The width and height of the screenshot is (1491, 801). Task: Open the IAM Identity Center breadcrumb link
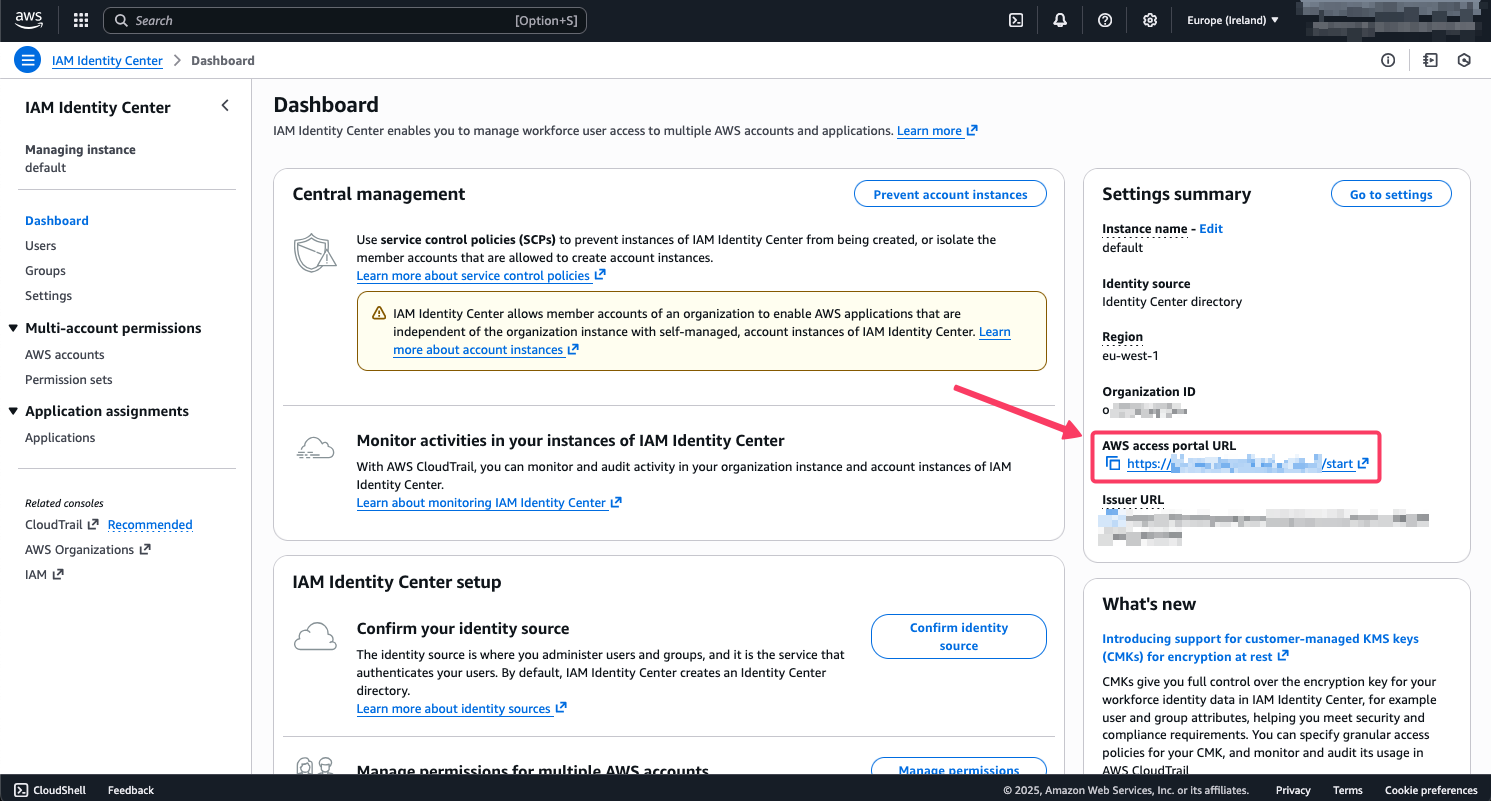pyautogui.click(x=107, y=60)
